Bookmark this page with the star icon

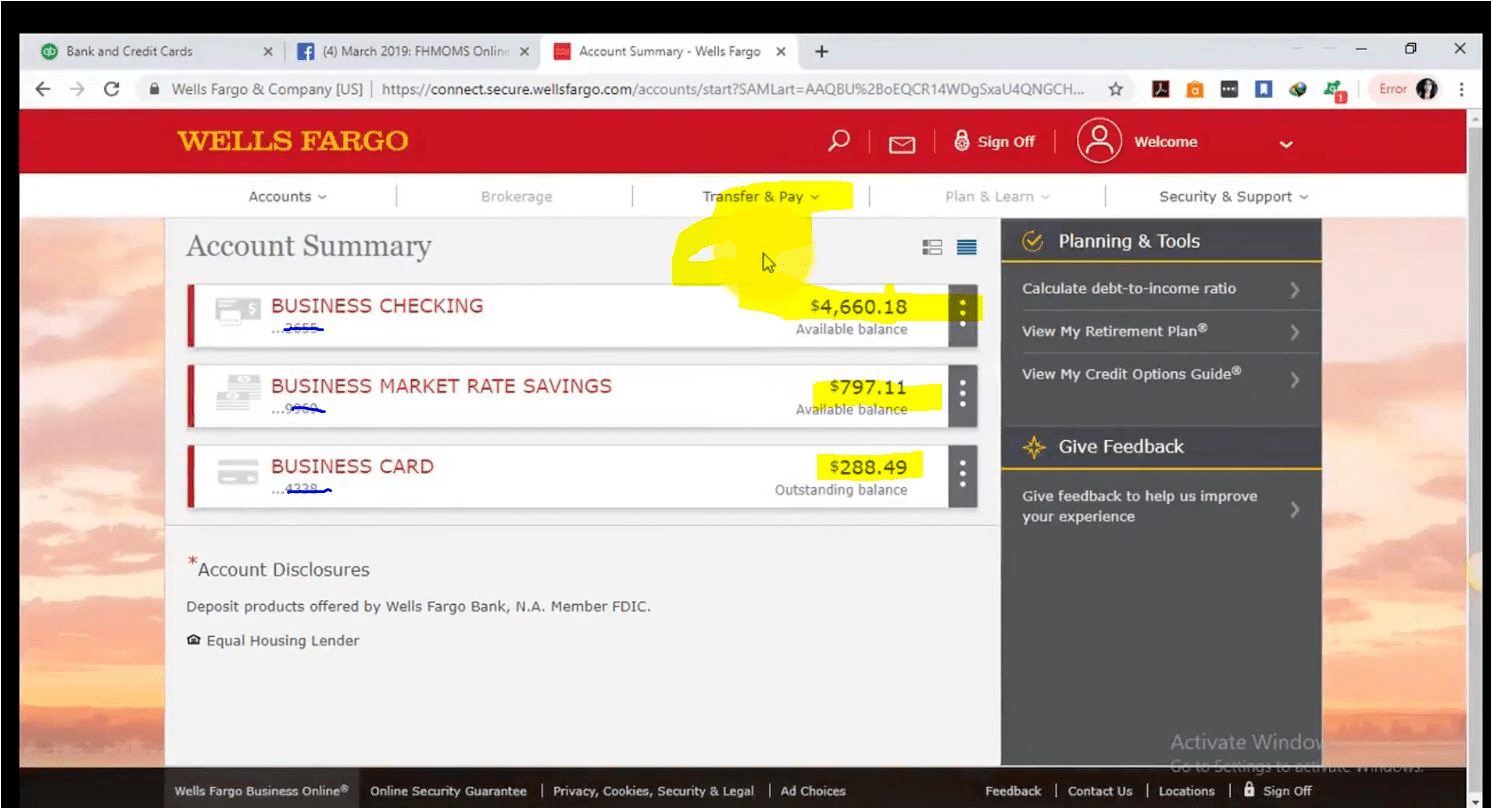pyautogui.click(x=1115, y=89)
